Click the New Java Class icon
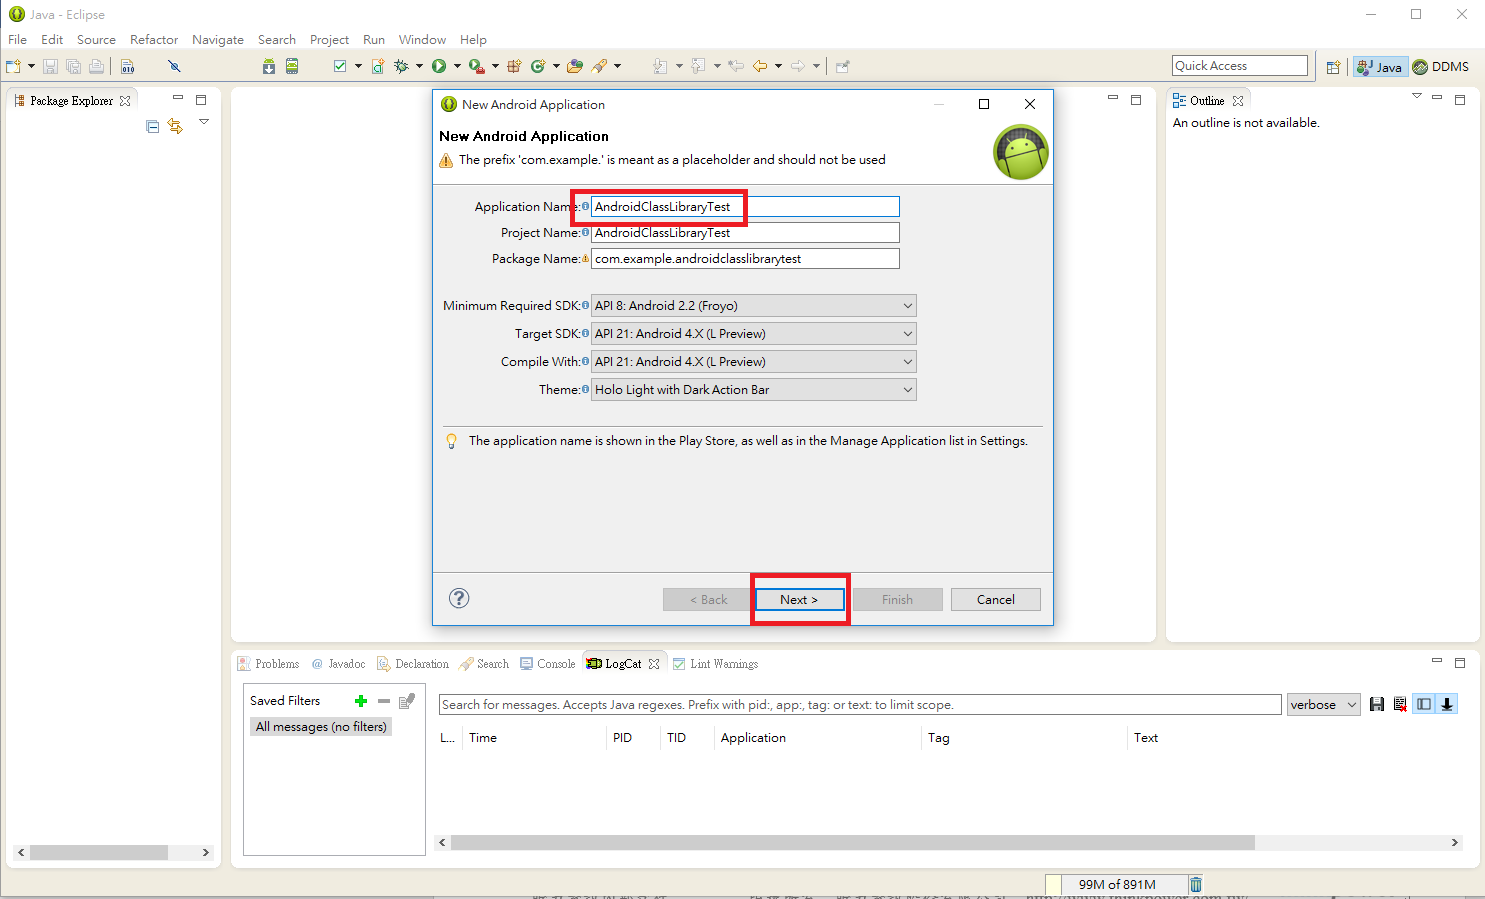 pos(538,66)
